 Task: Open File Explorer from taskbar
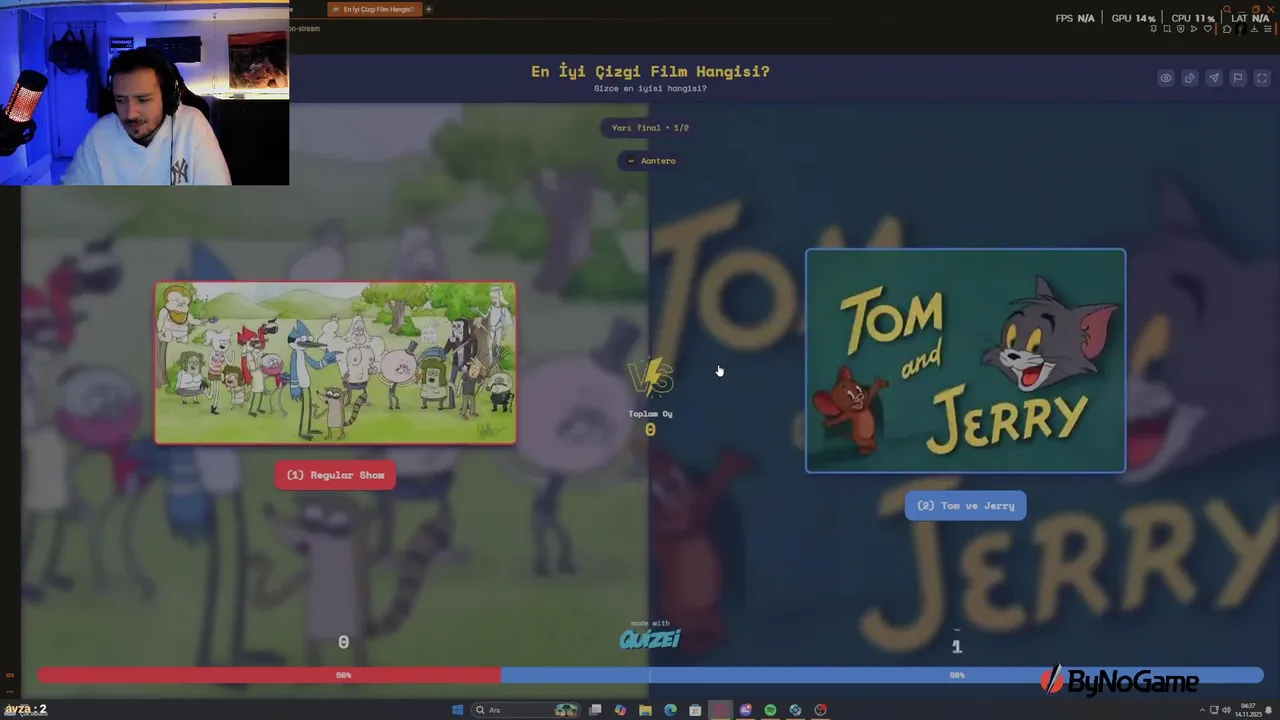click(645, 710)
